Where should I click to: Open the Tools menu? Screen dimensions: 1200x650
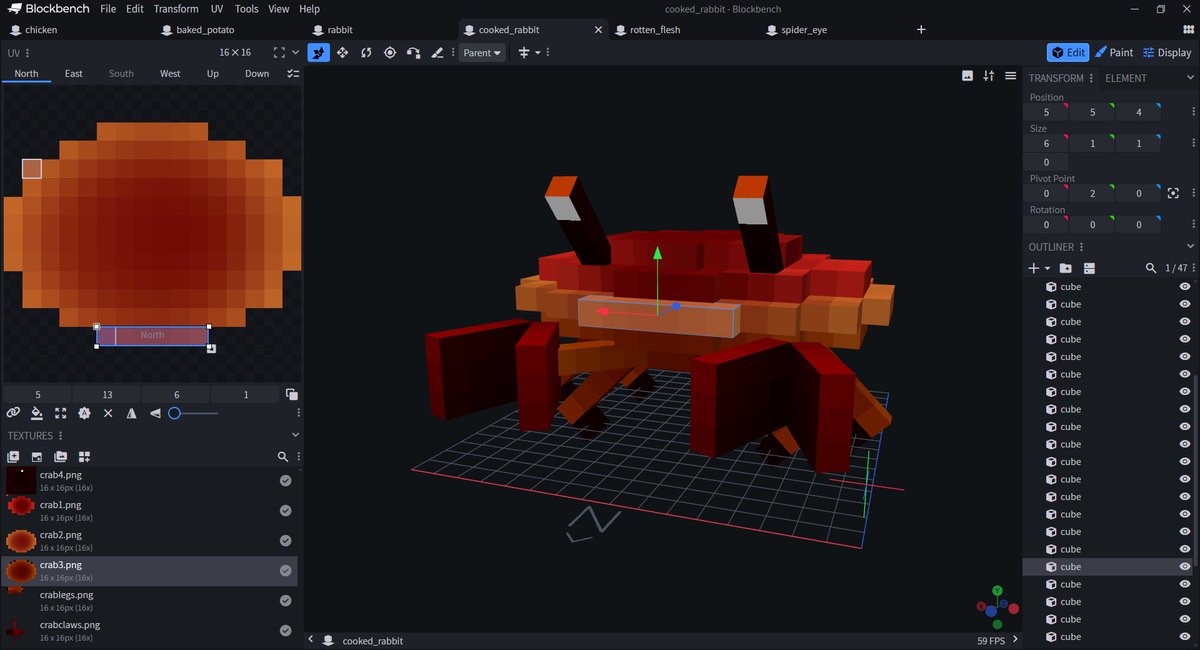[246, 8]
